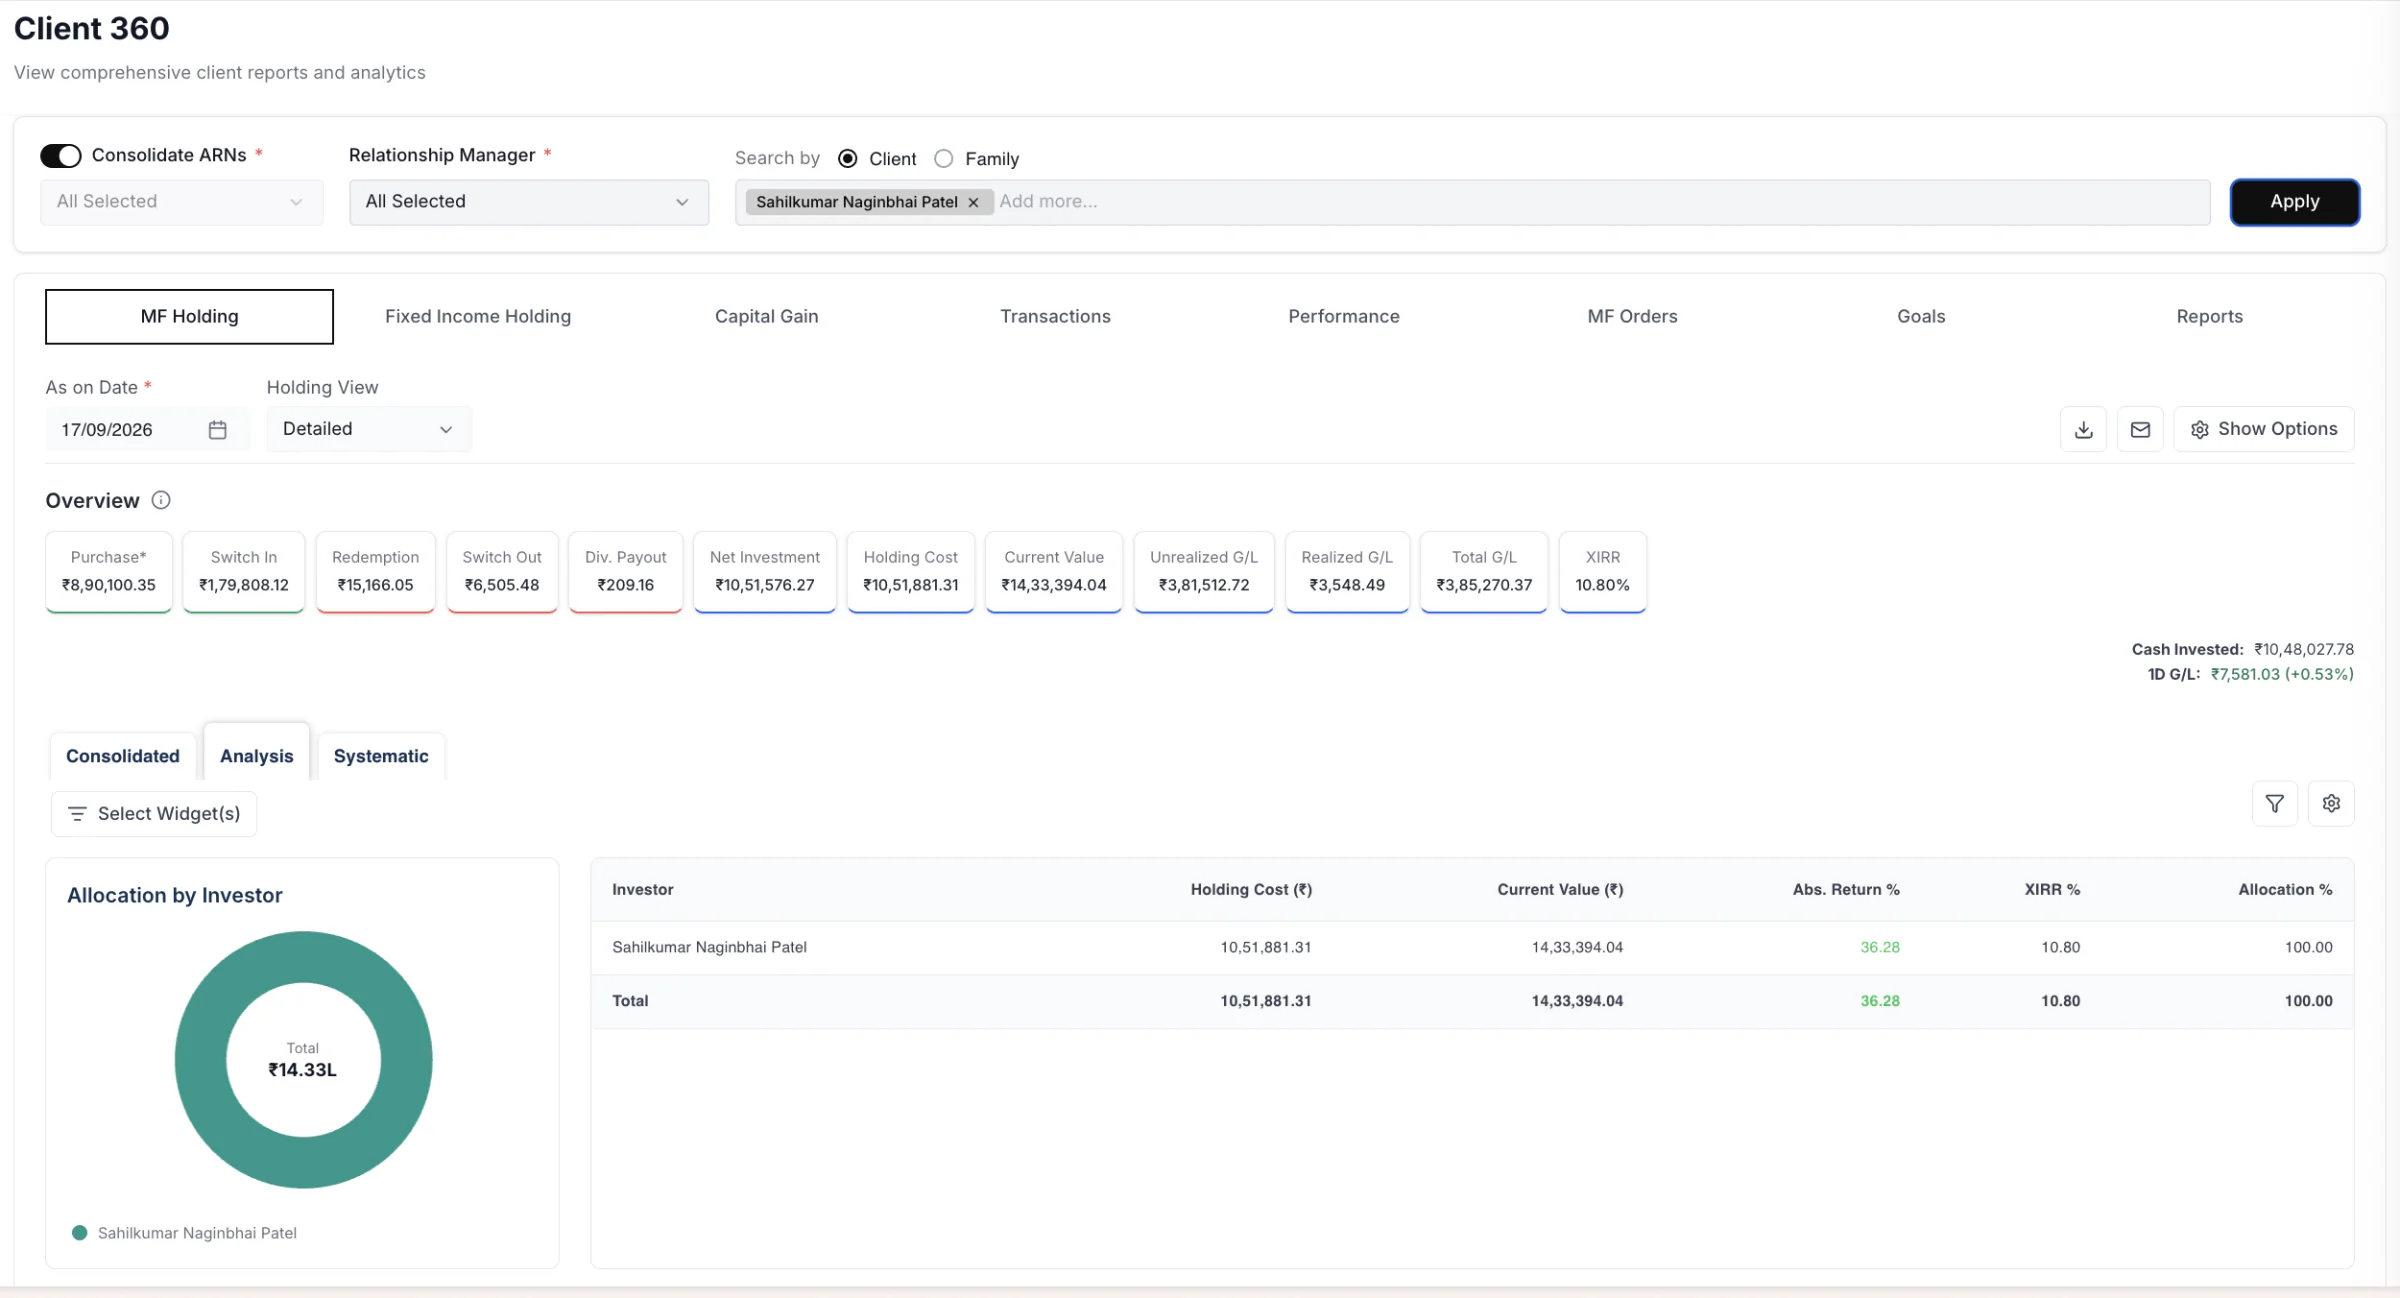Click the Redemption overview card
The height and width of the screenshot is (1298, 2400).
pyautogui.click(x=375, y=571)
